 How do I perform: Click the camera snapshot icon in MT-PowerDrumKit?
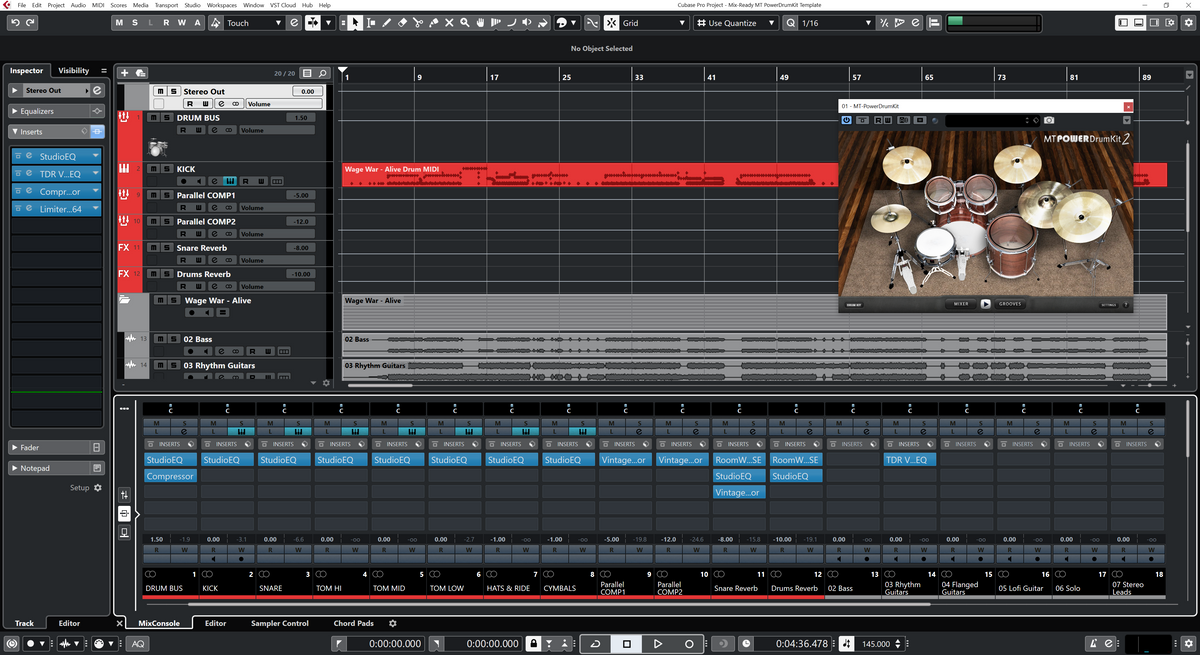(x=1050, y=120)
